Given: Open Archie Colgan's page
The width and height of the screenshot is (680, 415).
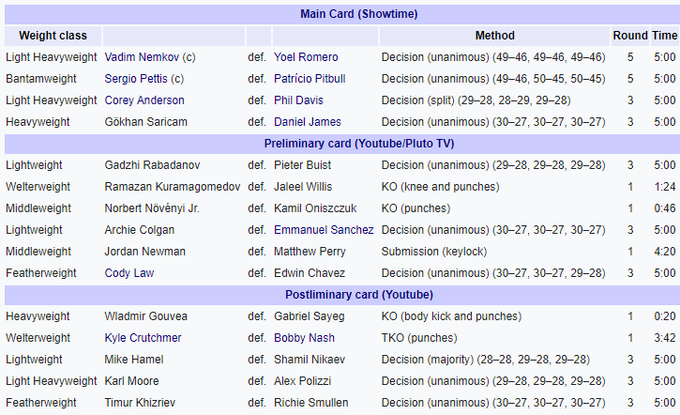Looking at the screenshot, I should 140,230.
